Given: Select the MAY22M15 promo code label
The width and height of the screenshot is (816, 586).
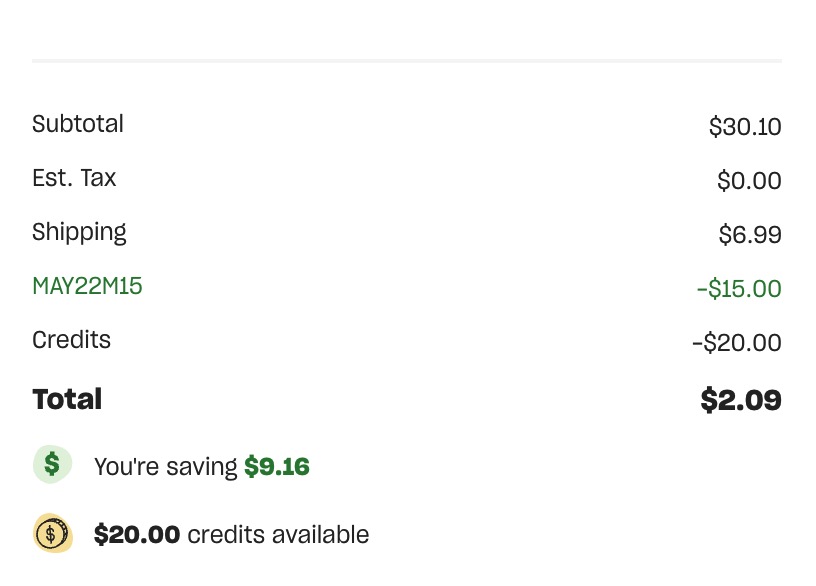Looking at the screenshot, I should tap(87, 287).
